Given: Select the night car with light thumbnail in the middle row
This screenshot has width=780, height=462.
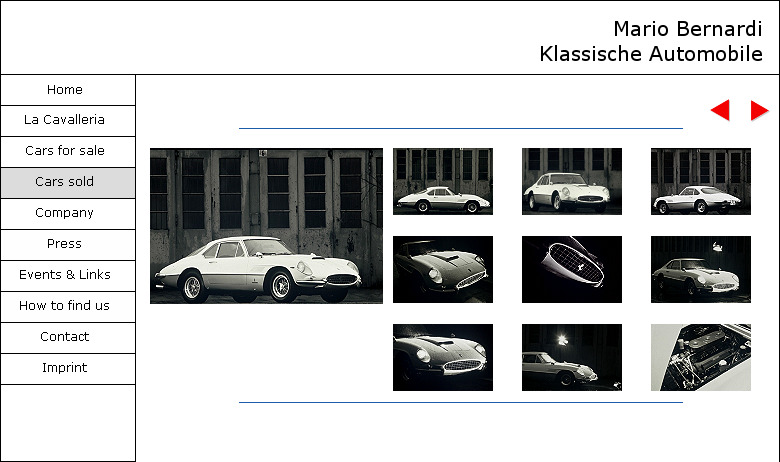Looking at the screenshot, I should pyautogui.click(x=701, y=270).
